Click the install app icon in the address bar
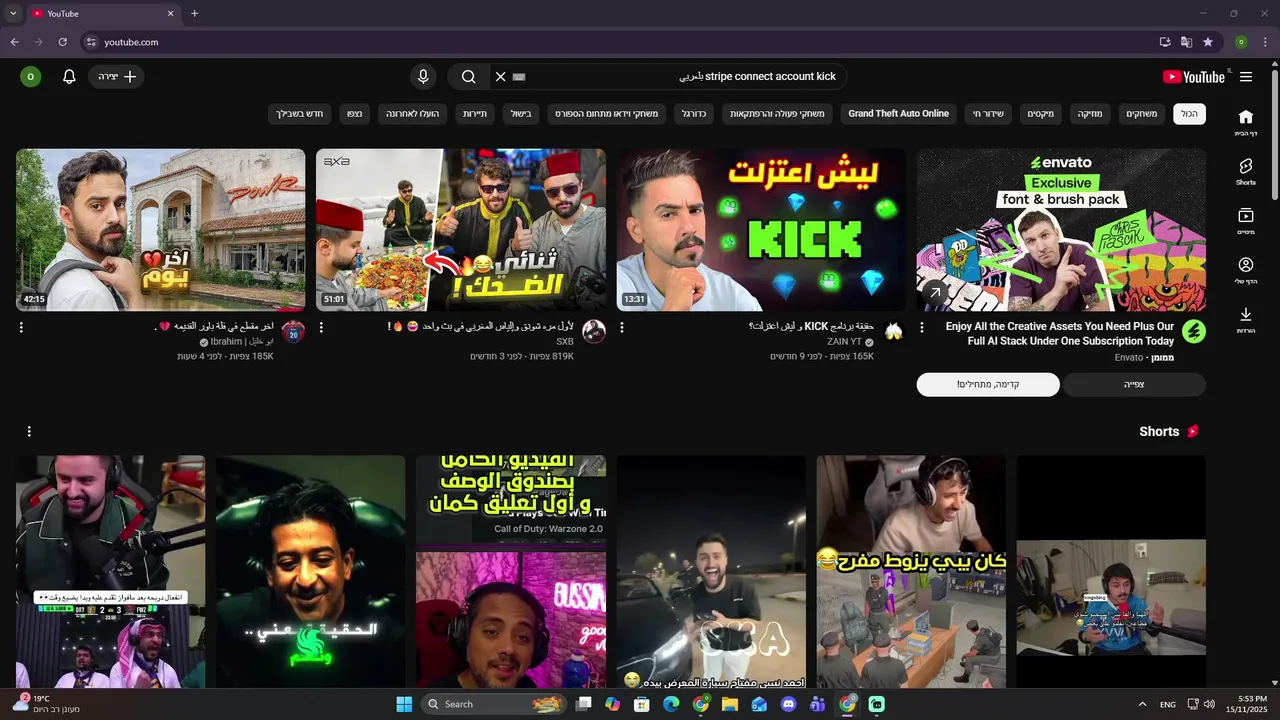The height and width of the screenshot is (720, 1280). pos(1165,42)
